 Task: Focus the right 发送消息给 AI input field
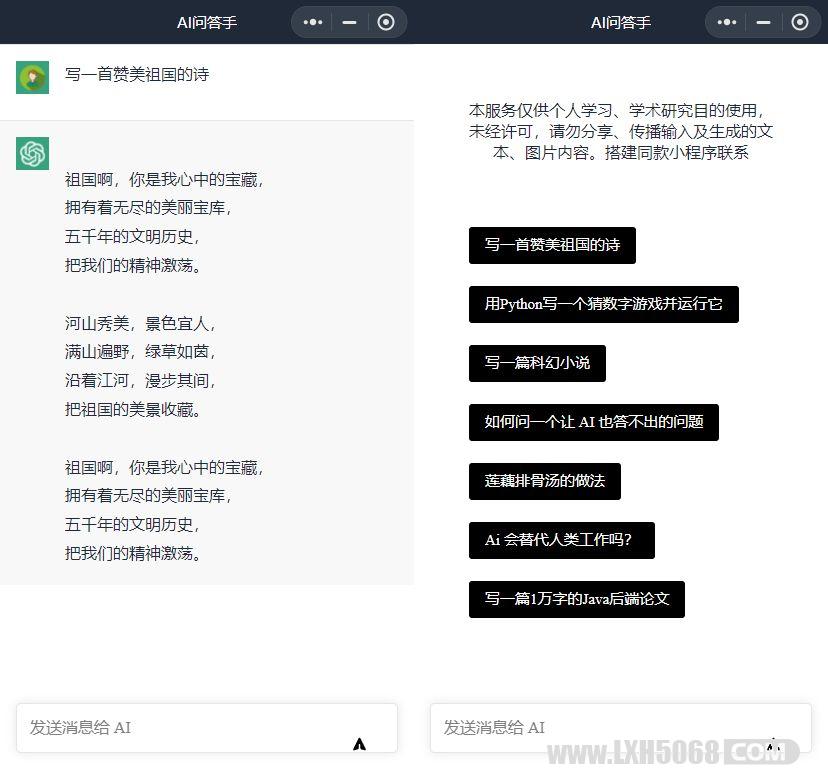tap(621, 728)
